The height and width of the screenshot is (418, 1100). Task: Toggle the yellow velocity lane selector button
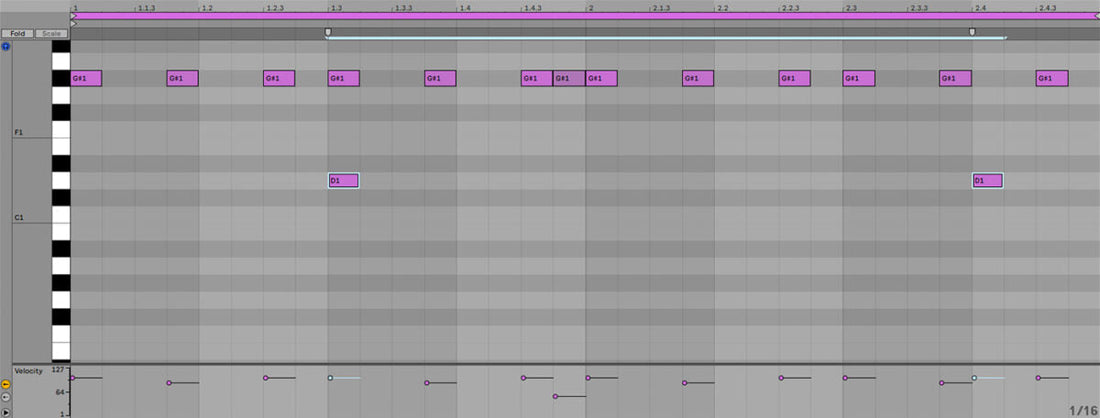point(6,384)
